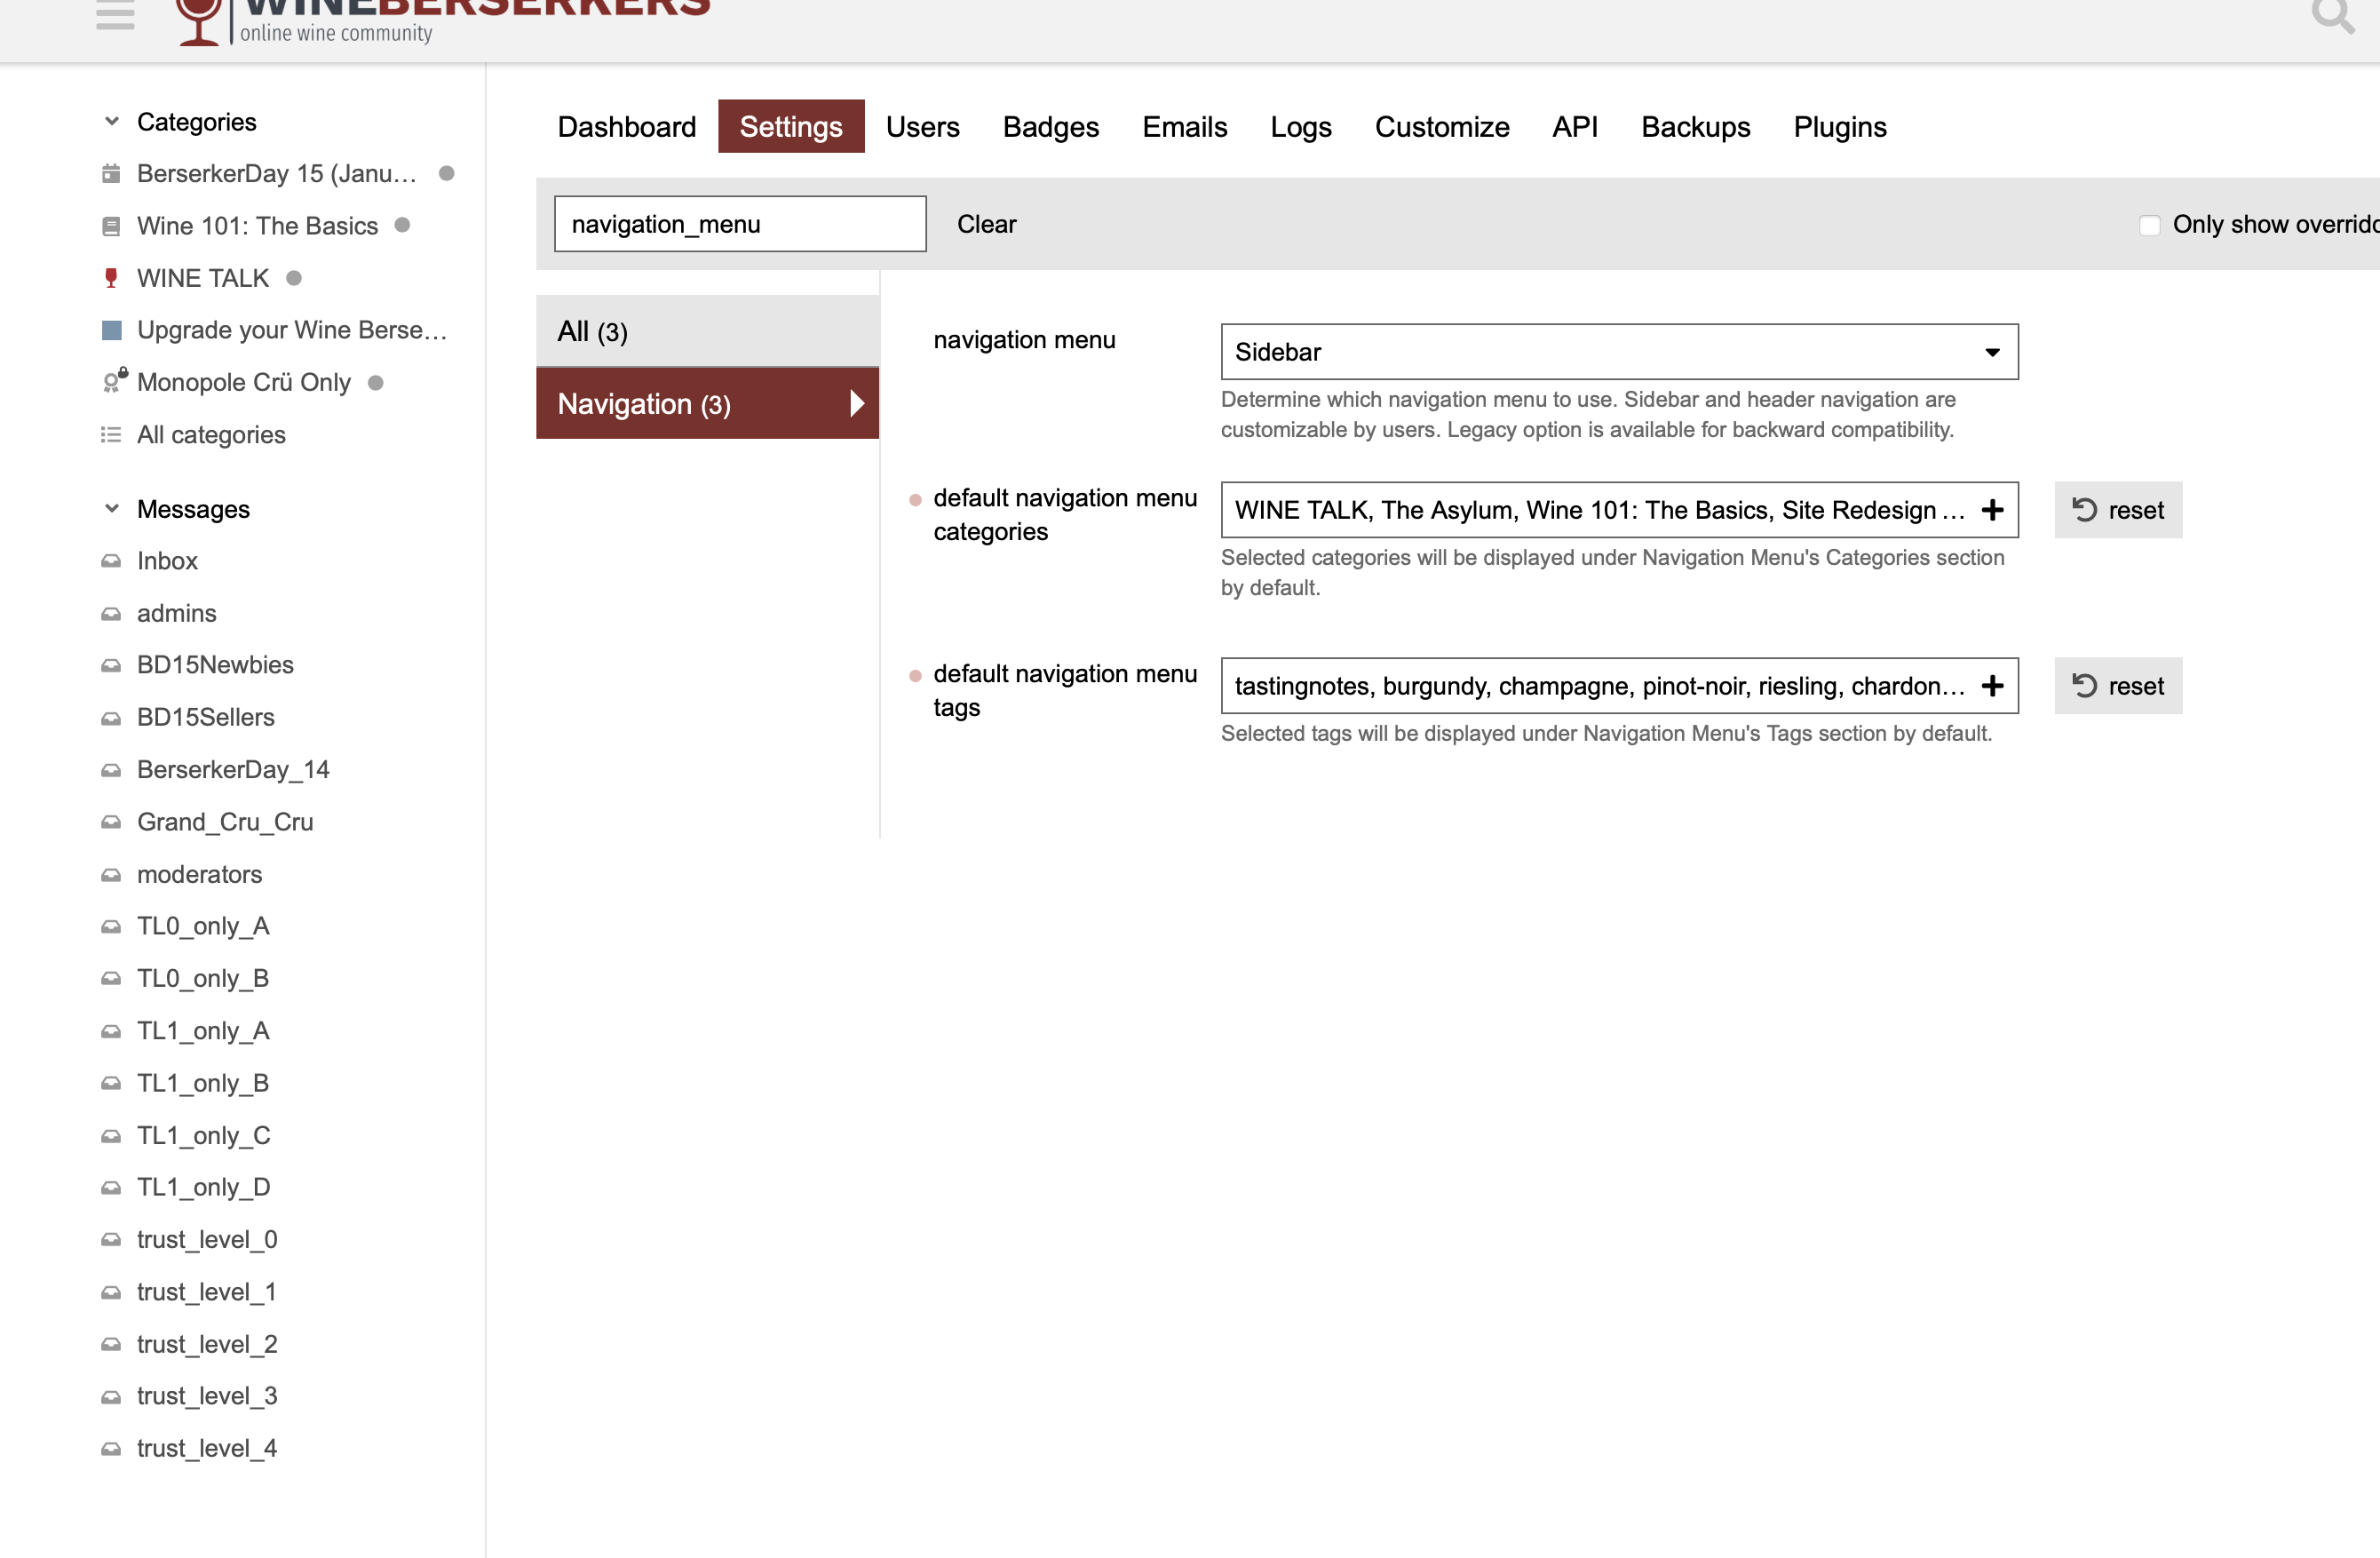Screen dimensions: 2380x1558
Task: Click the navigation_menu filter input field
Action: click(x=740, y=224)
